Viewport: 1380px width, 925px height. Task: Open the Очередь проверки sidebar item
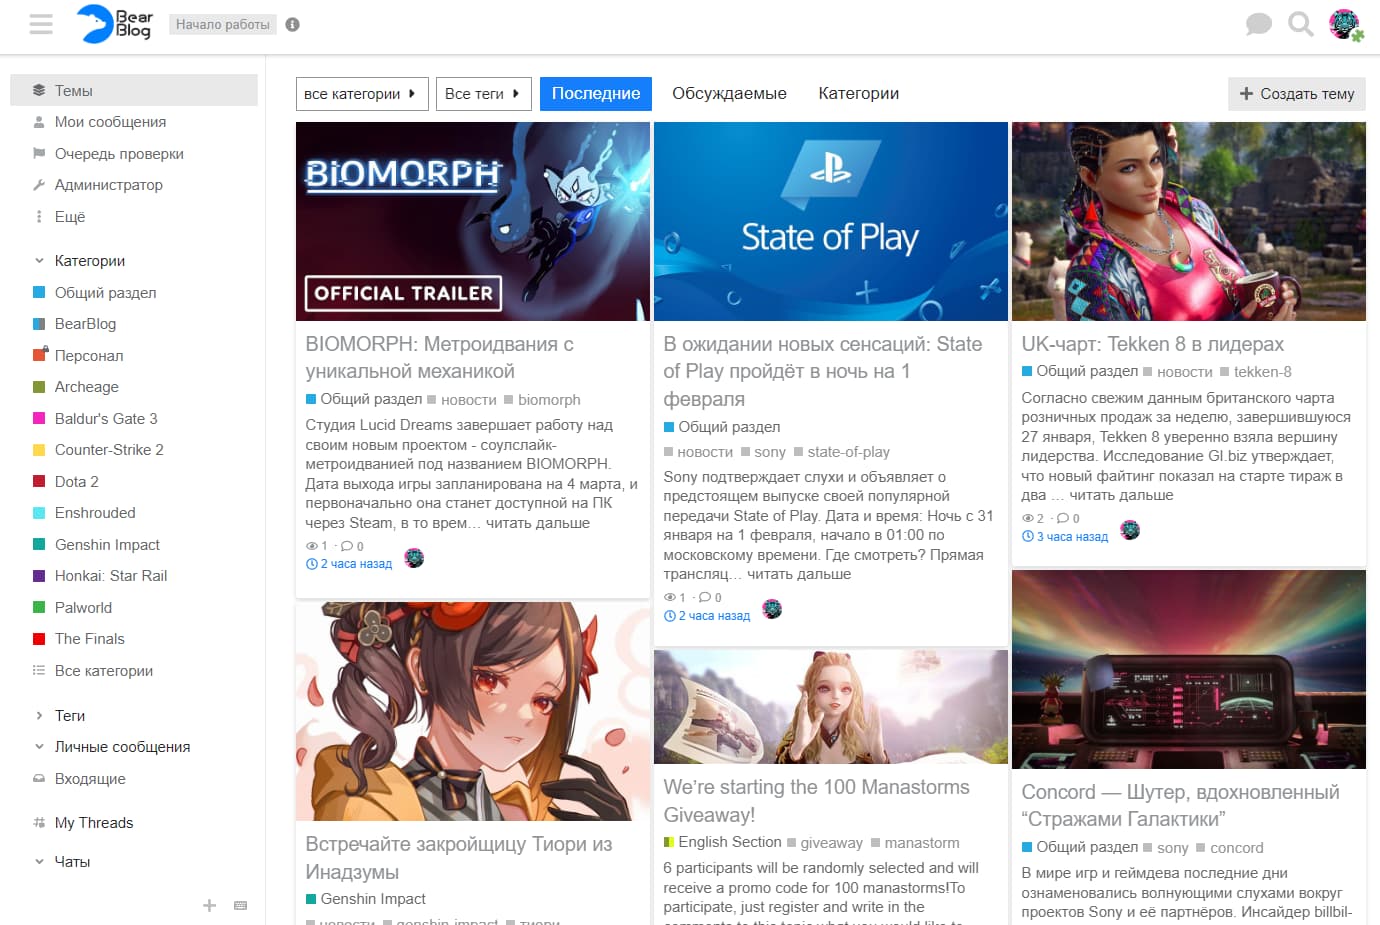[119, 154]
